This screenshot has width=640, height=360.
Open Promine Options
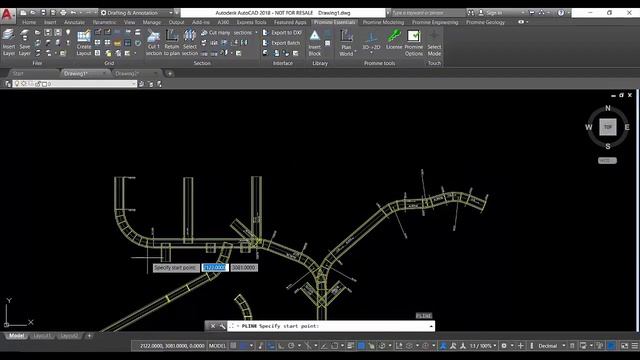tap(413, 42)
